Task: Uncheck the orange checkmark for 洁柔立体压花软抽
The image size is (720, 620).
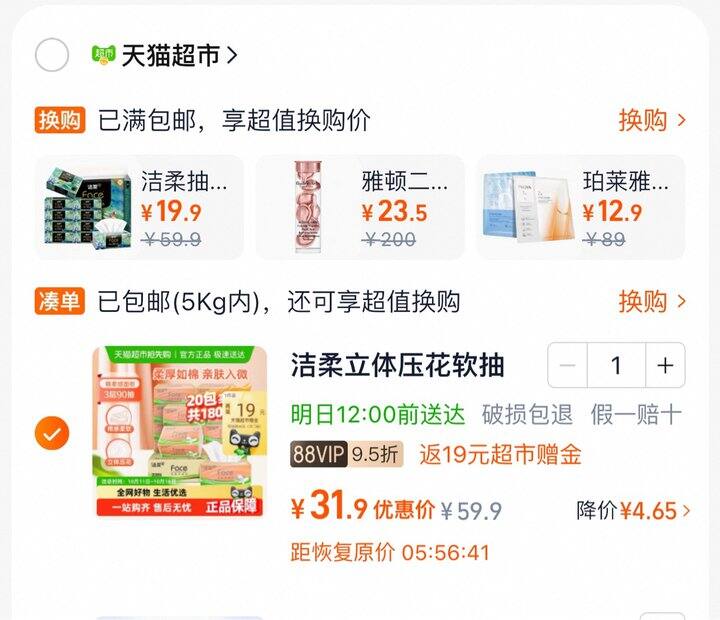Action: (x=52, y=433)
